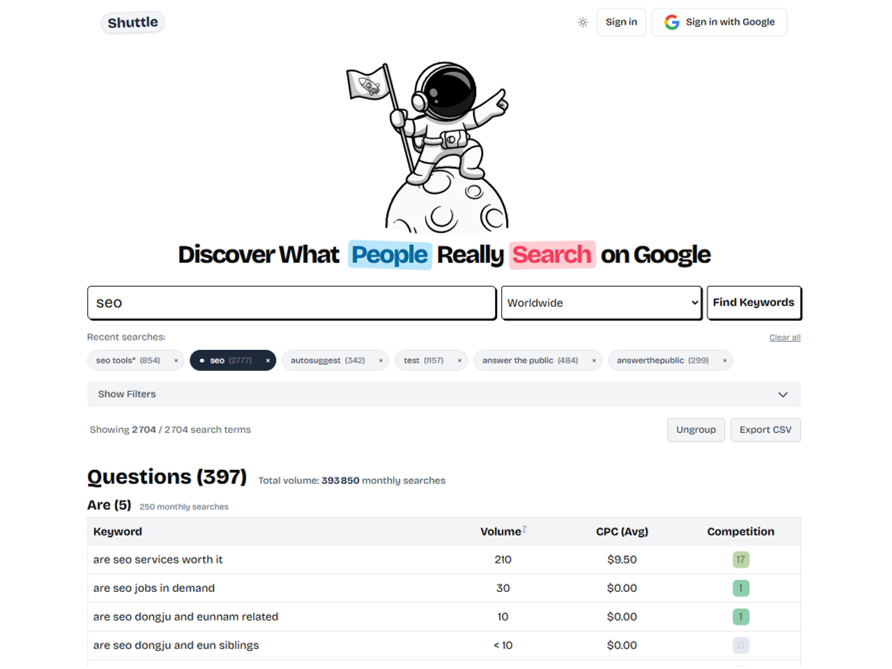Click the 210 volume value
The image size is (892, 669).
(503, 560)
